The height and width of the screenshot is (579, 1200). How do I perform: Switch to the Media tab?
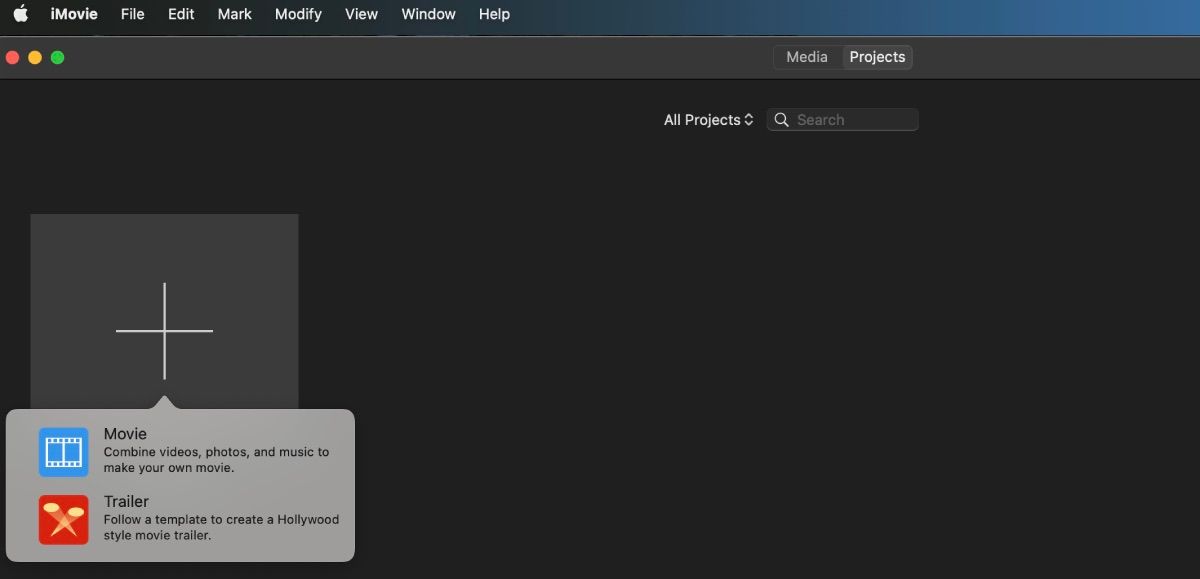click(806, 57)
